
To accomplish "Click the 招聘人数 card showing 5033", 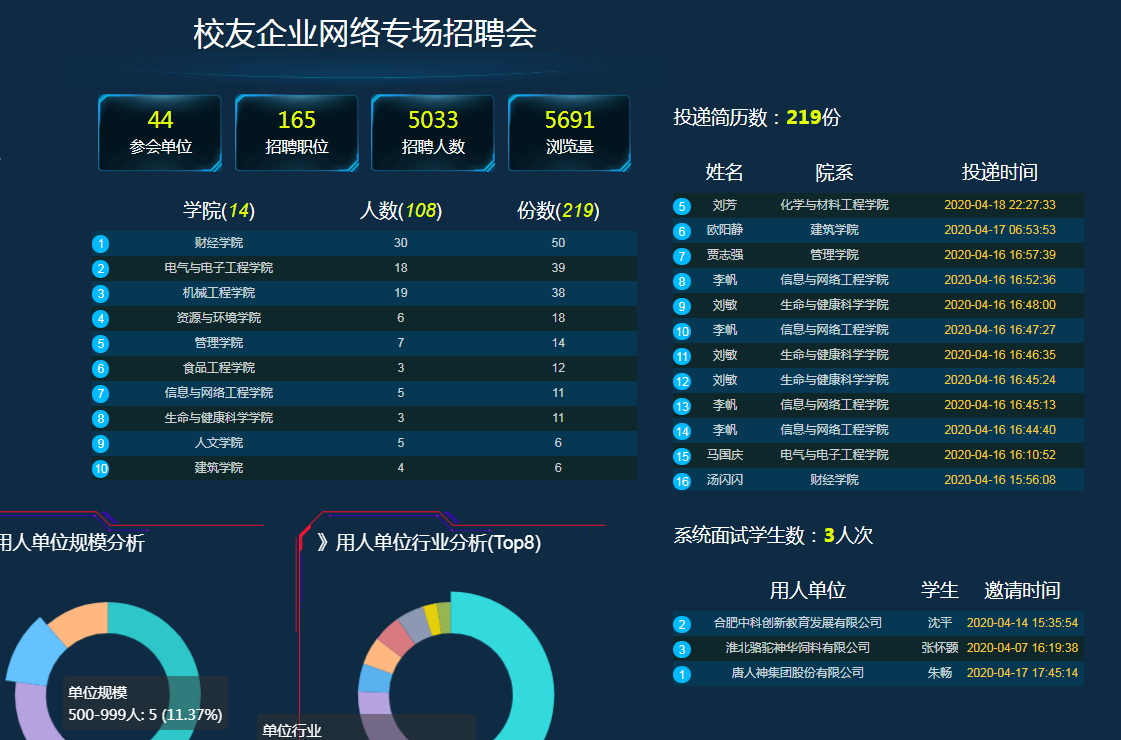I will (x=433, y=133).
